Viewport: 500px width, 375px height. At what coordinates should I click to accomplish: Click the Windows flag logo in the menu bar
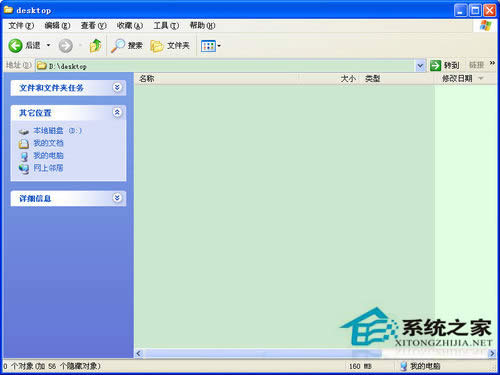[x=485, y=26]
